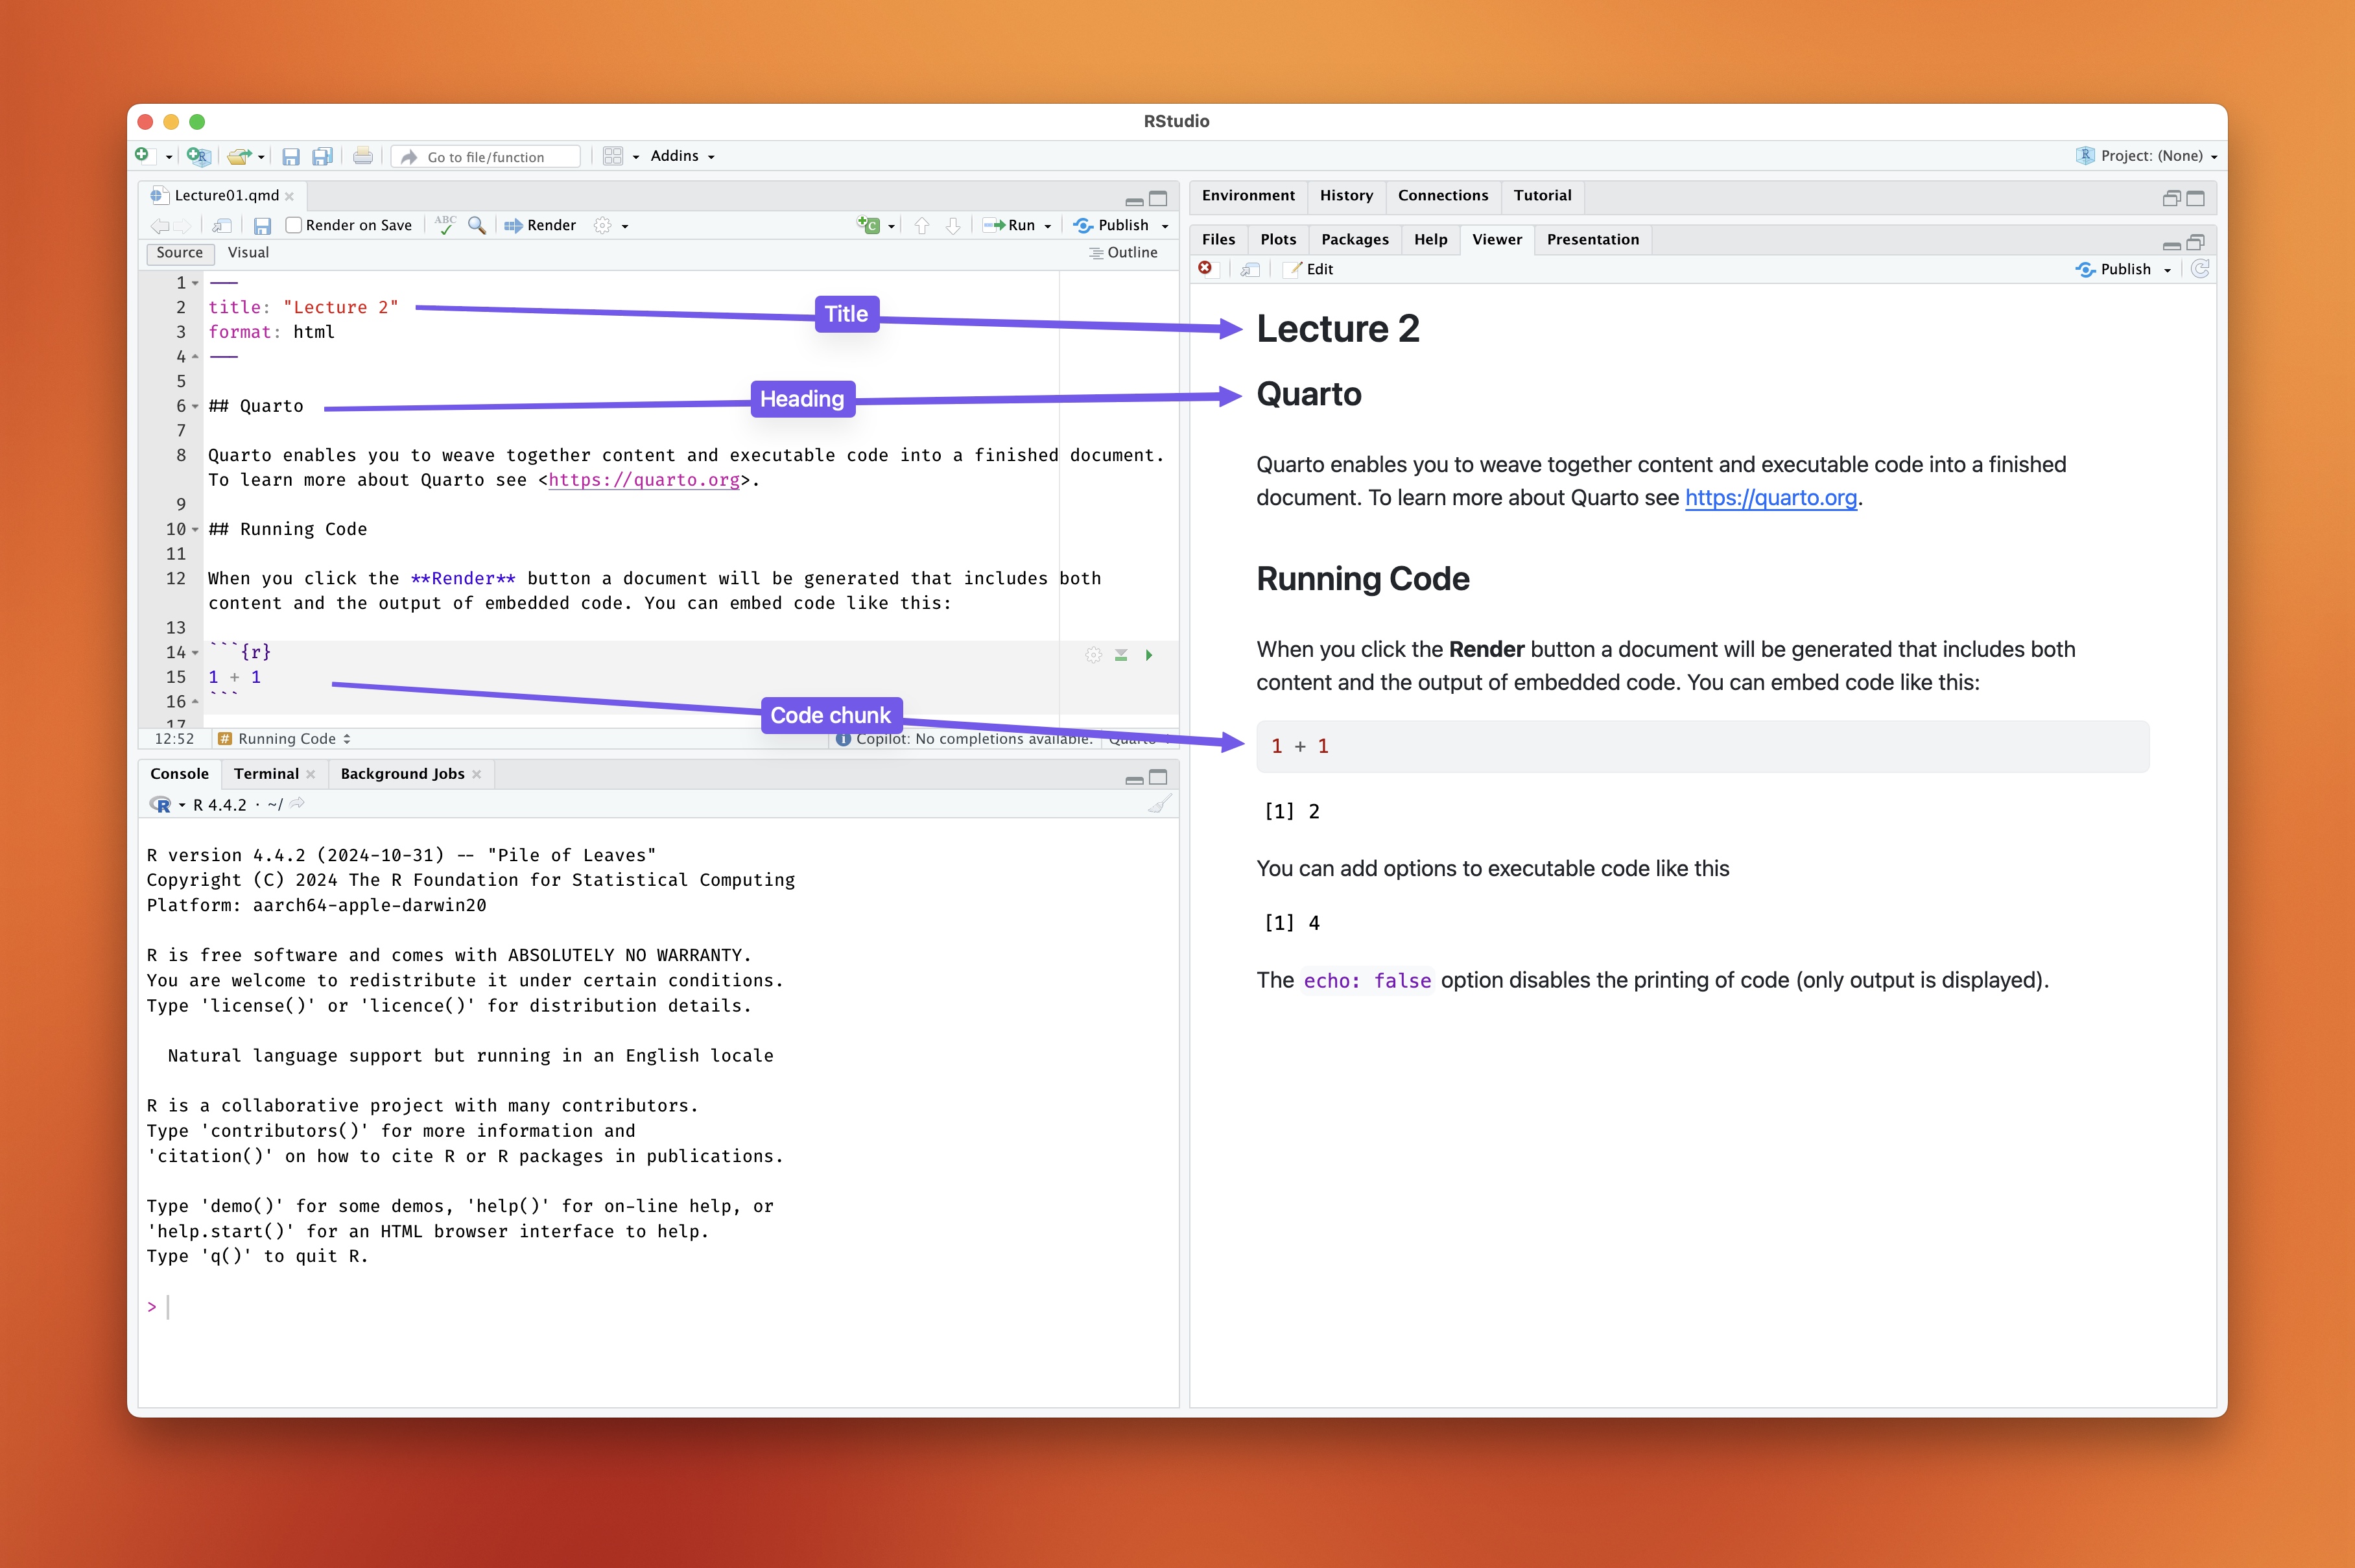Click the Render button in editor toolbar
Image resolution: width=2355 pixels, height=1568 pixels.
coord(541,225)
